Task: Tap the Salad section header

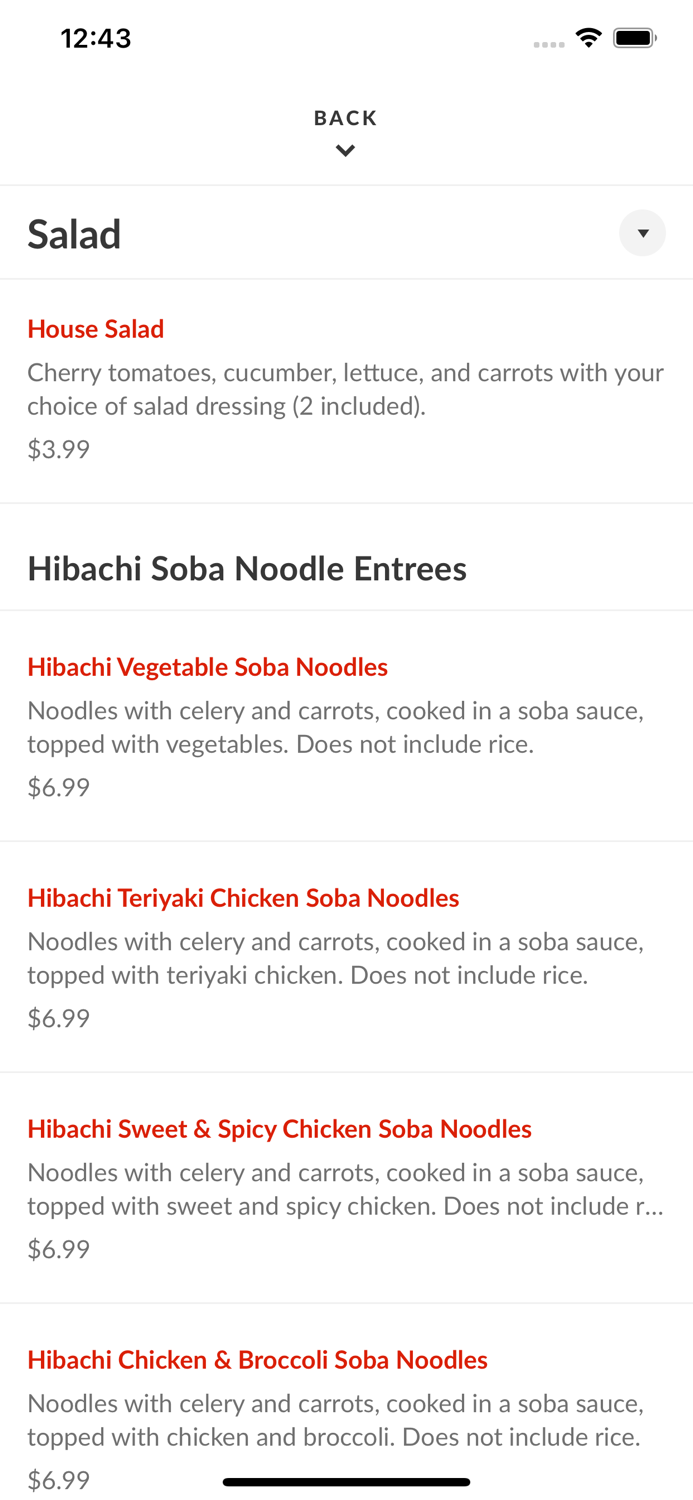Action: (75, 233)
